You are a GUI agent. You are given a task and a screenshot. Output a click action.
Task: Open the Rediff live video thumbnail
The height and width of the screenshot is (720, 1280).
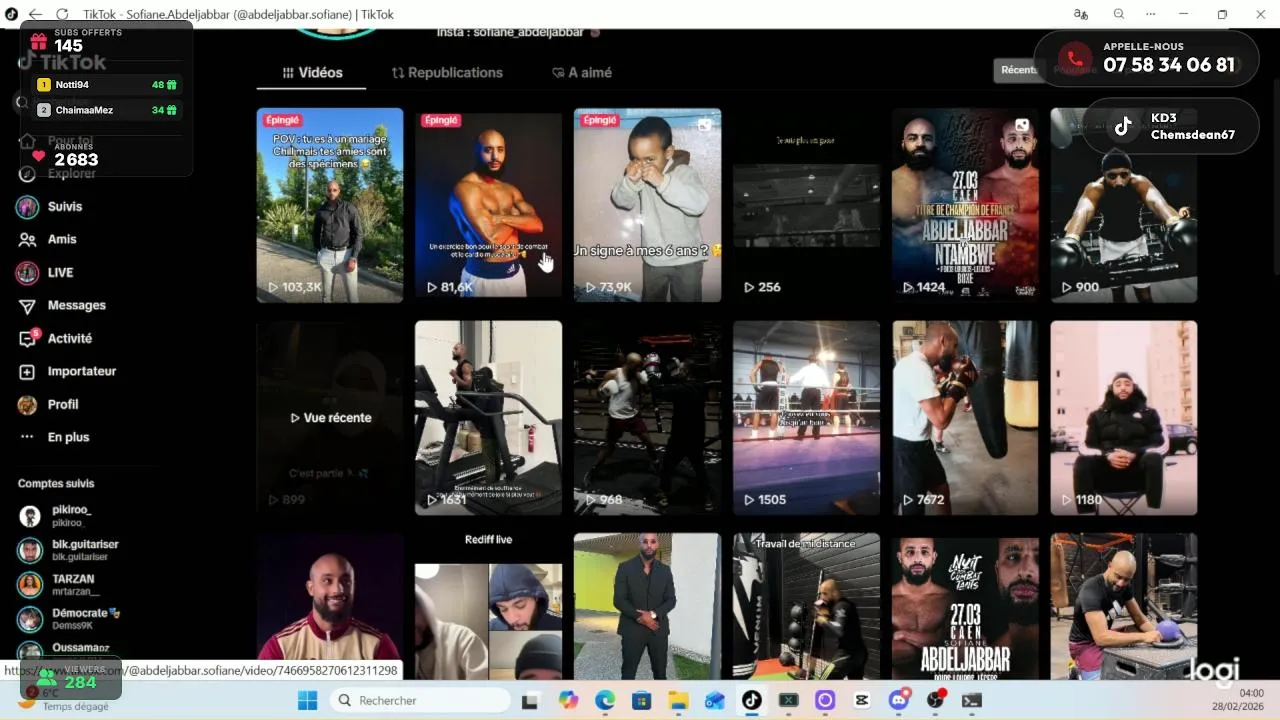[488, 607]
